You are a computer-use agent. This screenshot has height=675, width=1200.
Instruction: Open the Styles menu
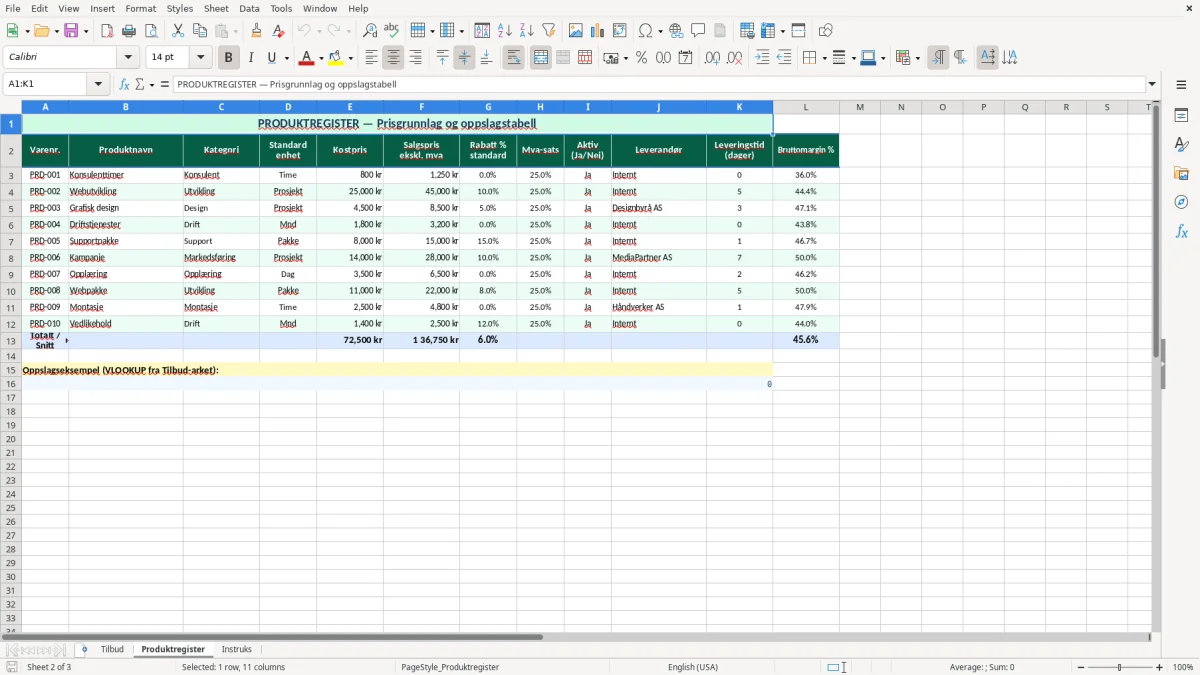(180, 8)
